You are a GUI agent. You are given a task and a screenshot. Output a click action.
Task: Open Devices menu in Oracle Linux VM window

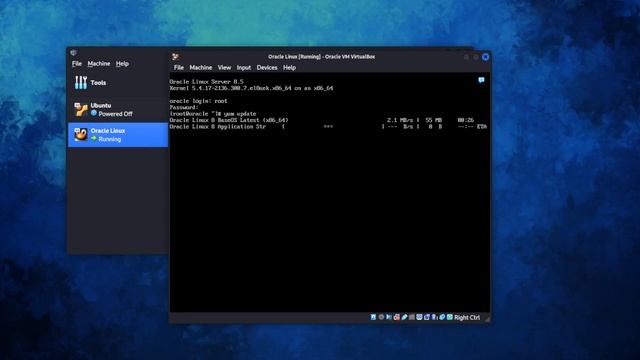267,68
